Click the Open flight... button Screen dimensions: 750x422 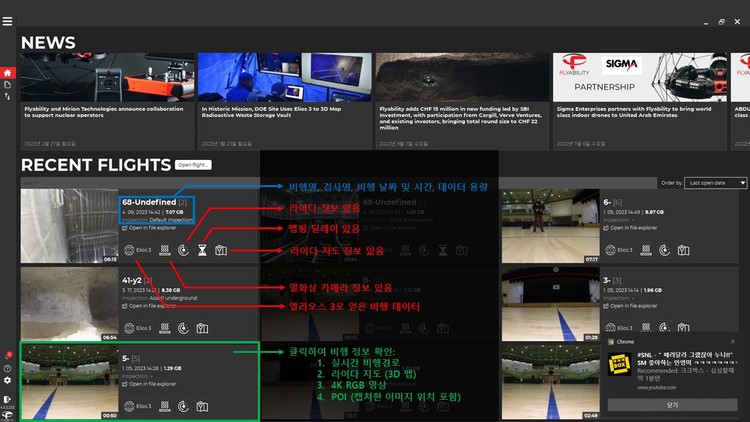pos(193,165)
